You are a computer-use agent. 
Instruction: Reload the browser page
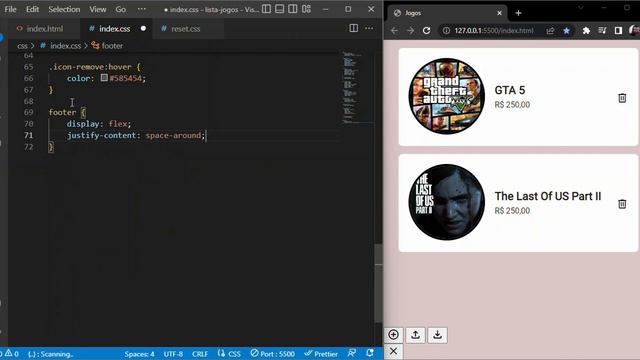pos(427,31)
